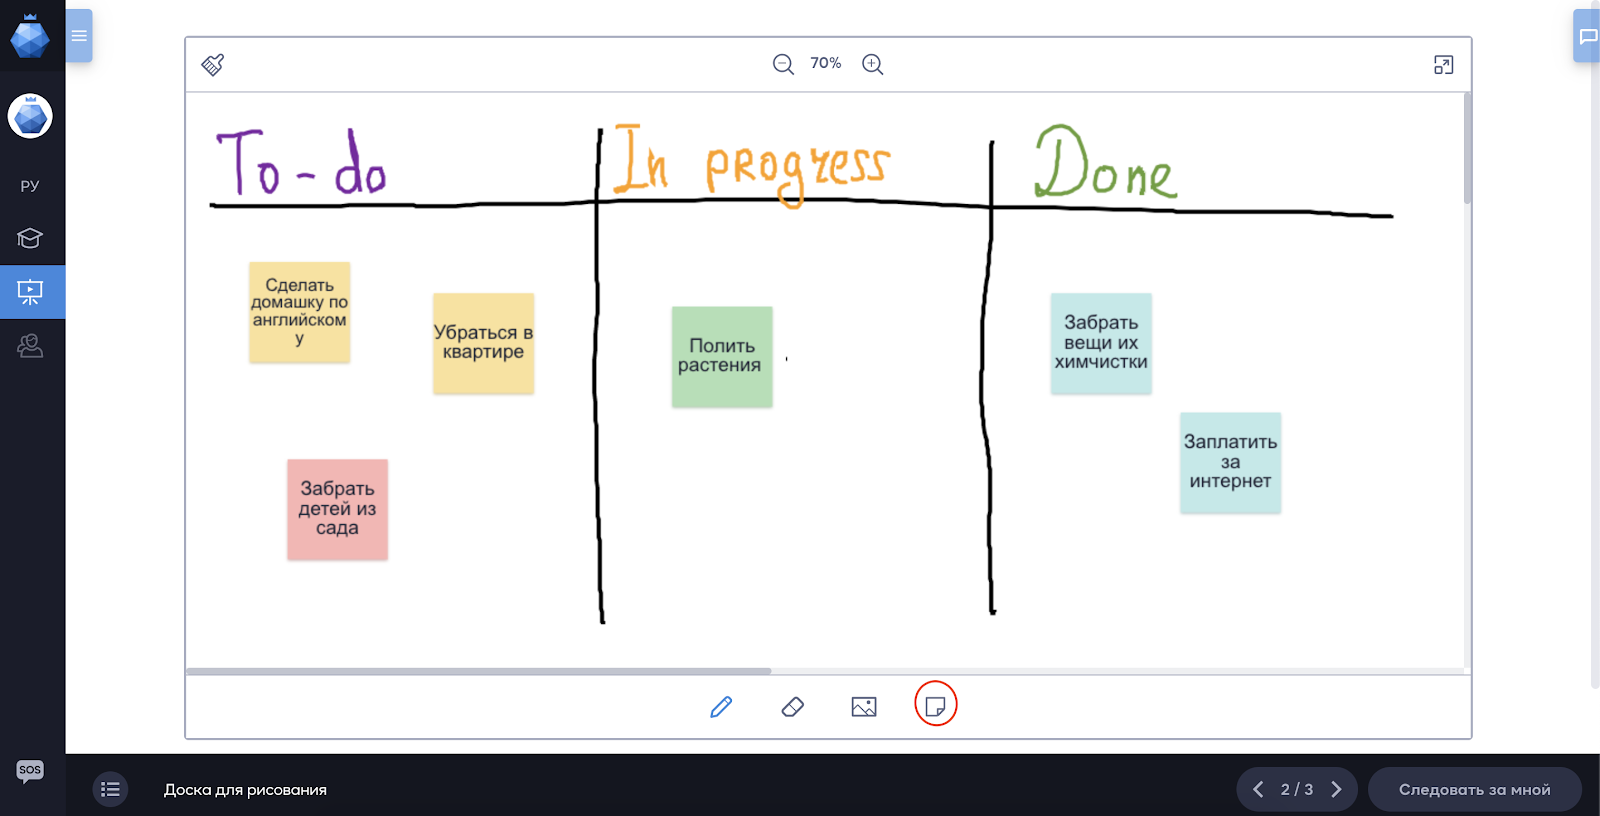Zoom in the whiteboard
The height and width of the screenshot is (816, 1600).
click(x=872, y=64)
